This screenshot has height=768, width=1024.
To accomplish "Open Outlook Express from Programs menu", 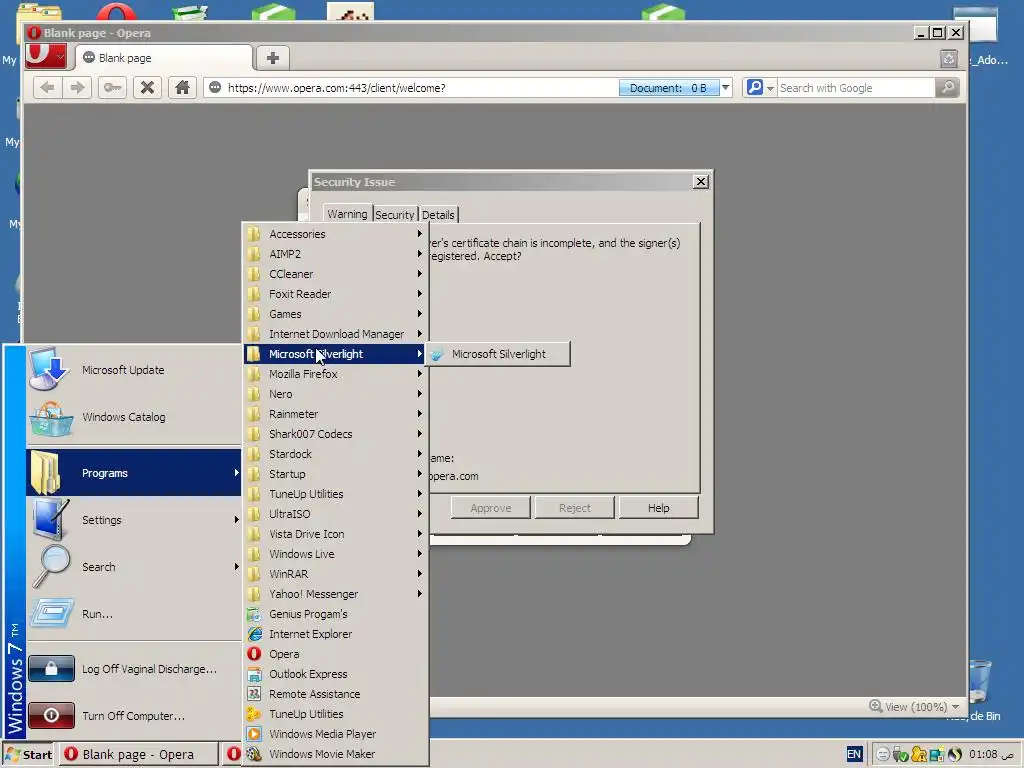I will click(336, 674).
